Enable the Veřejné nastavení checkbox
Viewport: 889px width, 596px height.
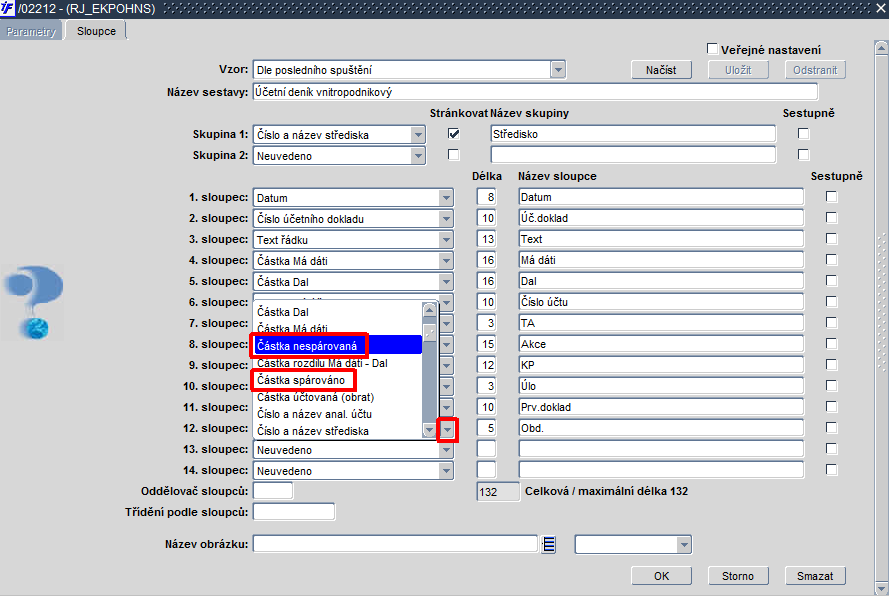(x=712, y=49)
